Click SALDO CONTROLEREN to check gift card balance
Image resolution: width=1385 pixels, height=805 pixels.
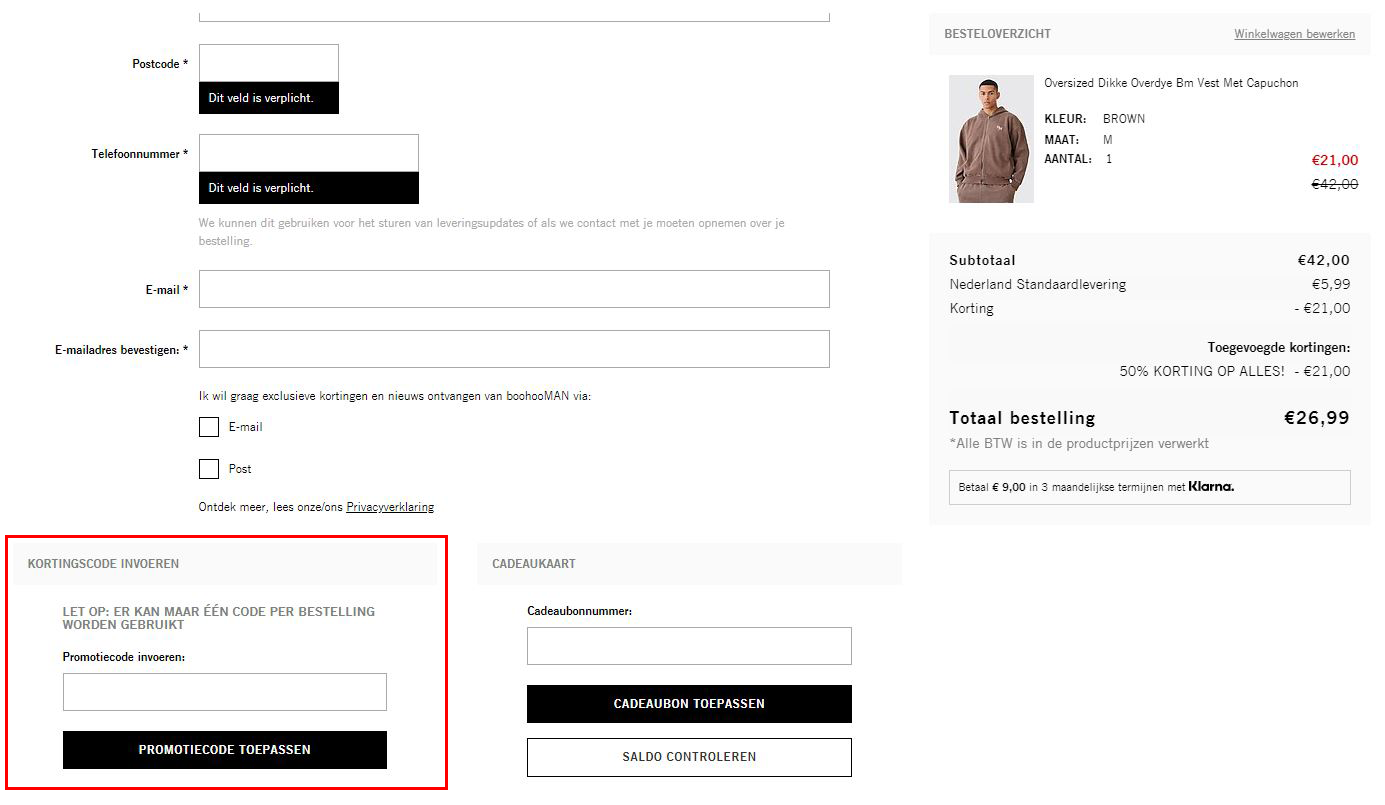(688, 757)
